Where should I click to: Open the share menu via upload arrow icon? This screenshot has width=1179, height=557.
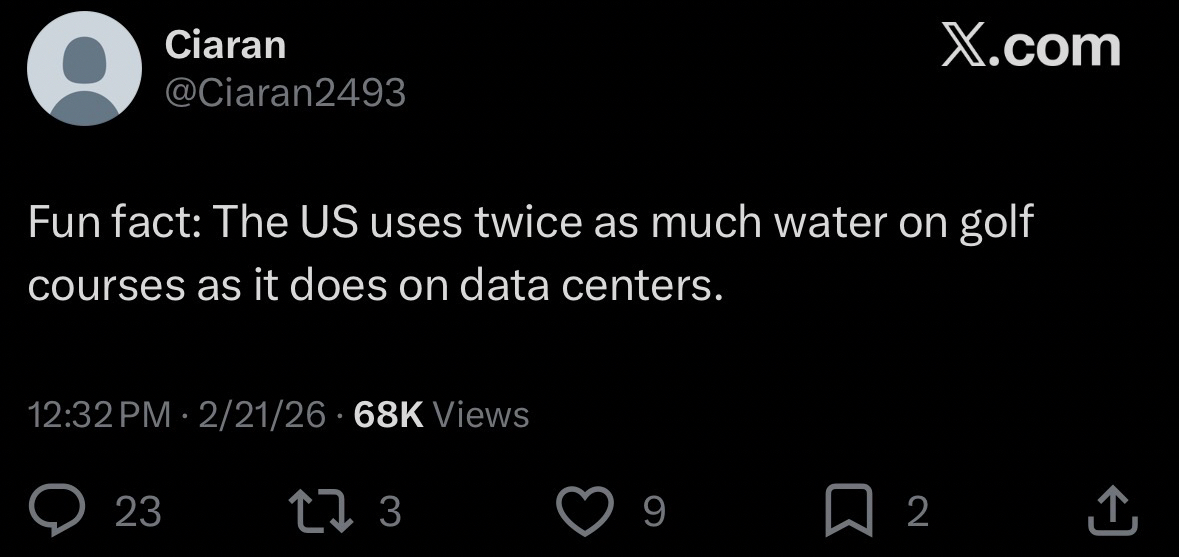click(1112, 511)
